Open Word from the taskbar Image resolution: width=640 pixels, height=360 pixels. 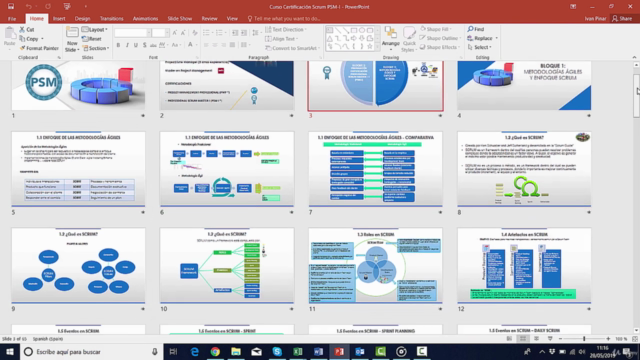pyautogui.click(x=318, y=351)
